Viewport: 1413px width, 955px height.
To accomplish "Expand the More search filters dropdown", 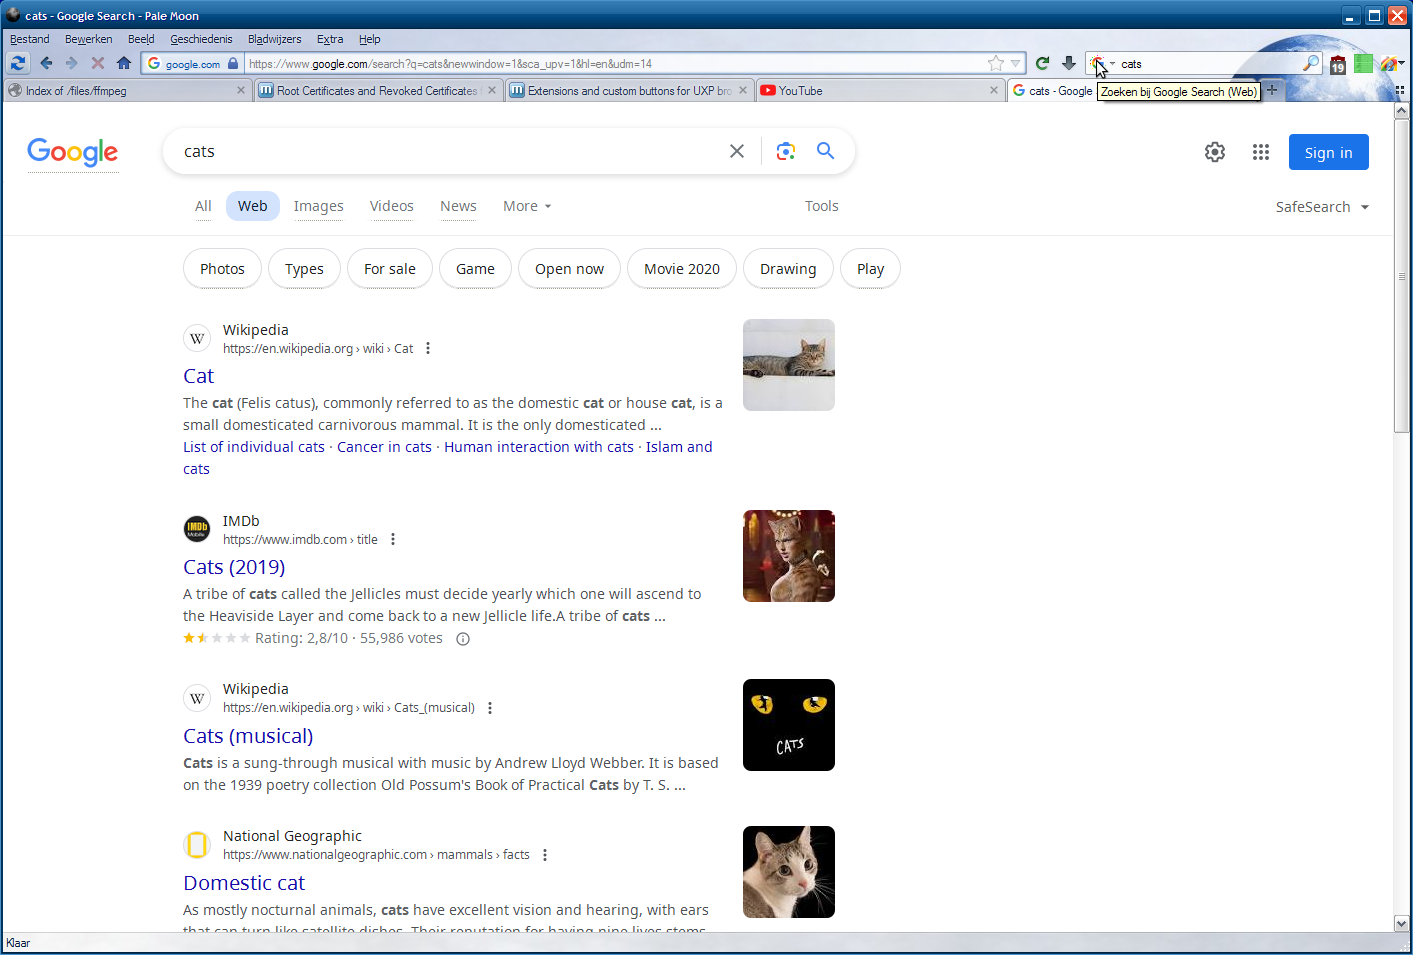I will click(527, 206).
